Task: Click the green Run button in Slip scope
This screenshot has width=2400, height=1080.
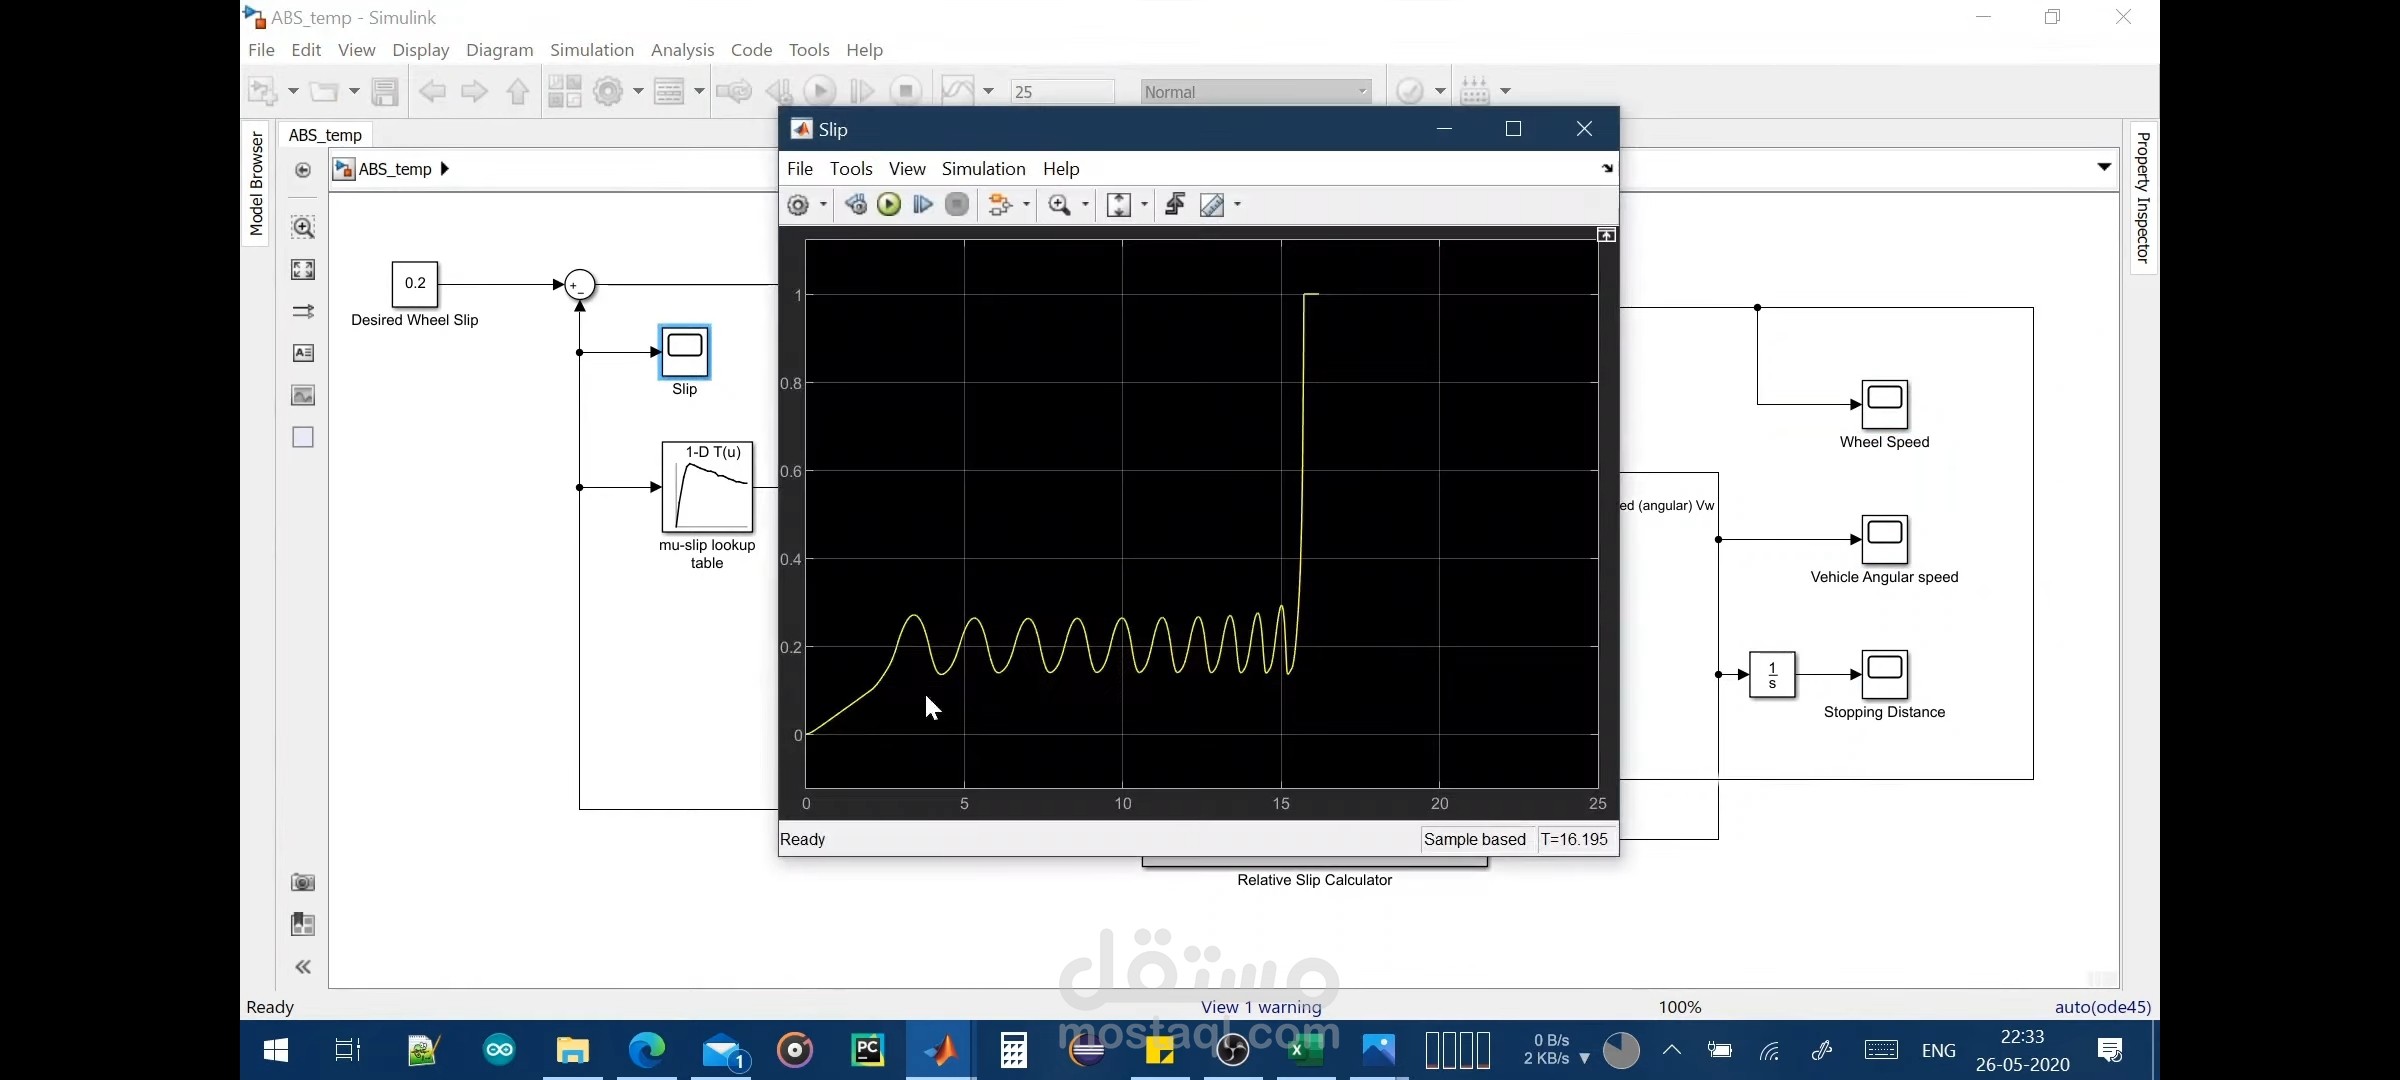Action: coord(889,205)
